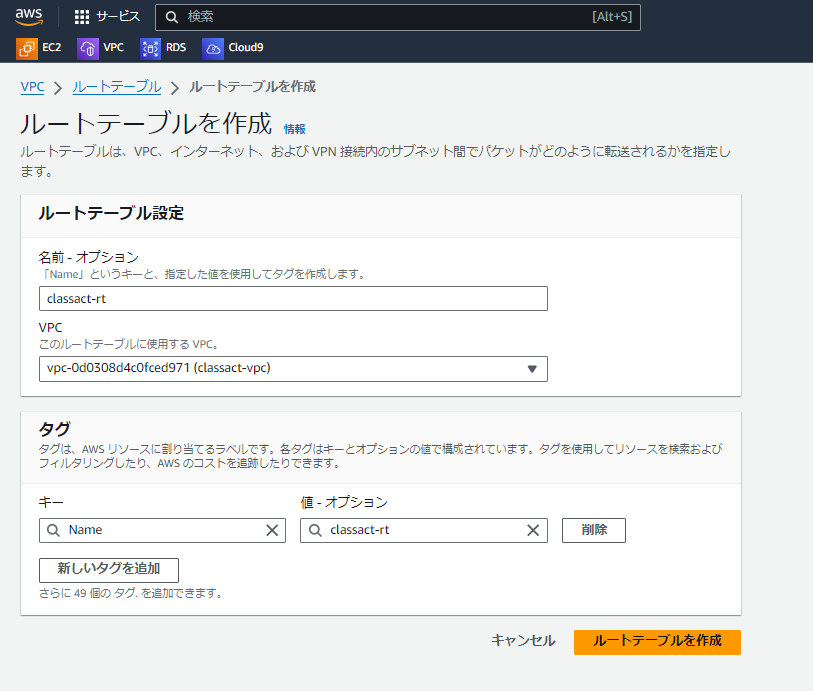The width and height of the screenshot is (813, 691).
Task: Click magnifier icon in tag value field
Action: 315,530
